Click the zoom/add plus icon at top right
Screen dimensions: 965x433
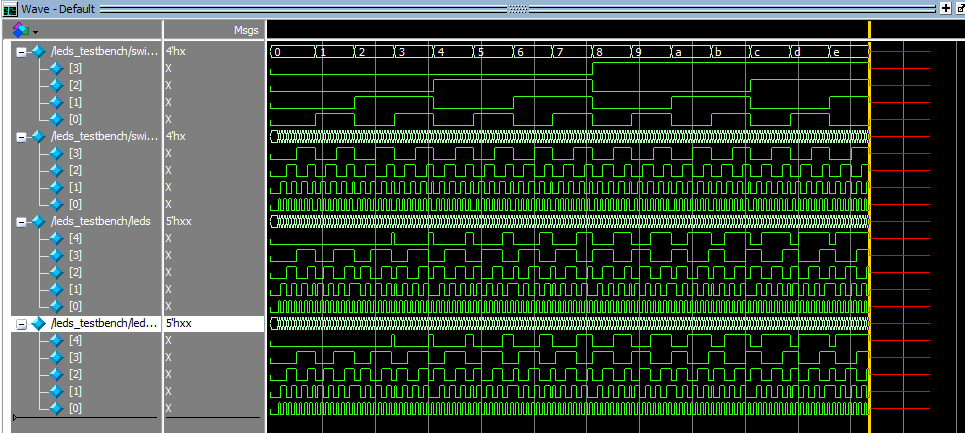[x=945, y=8]
